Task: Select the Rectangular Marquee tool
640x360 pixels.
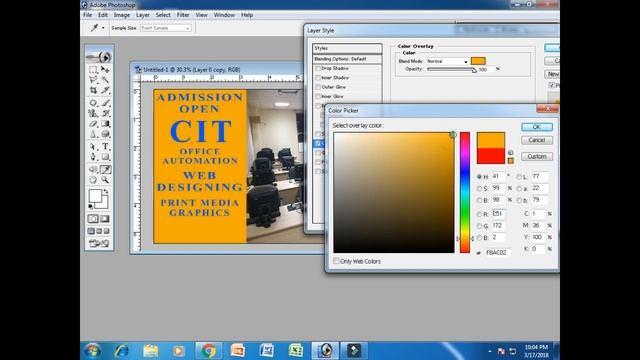Action: tap(93, 69)
